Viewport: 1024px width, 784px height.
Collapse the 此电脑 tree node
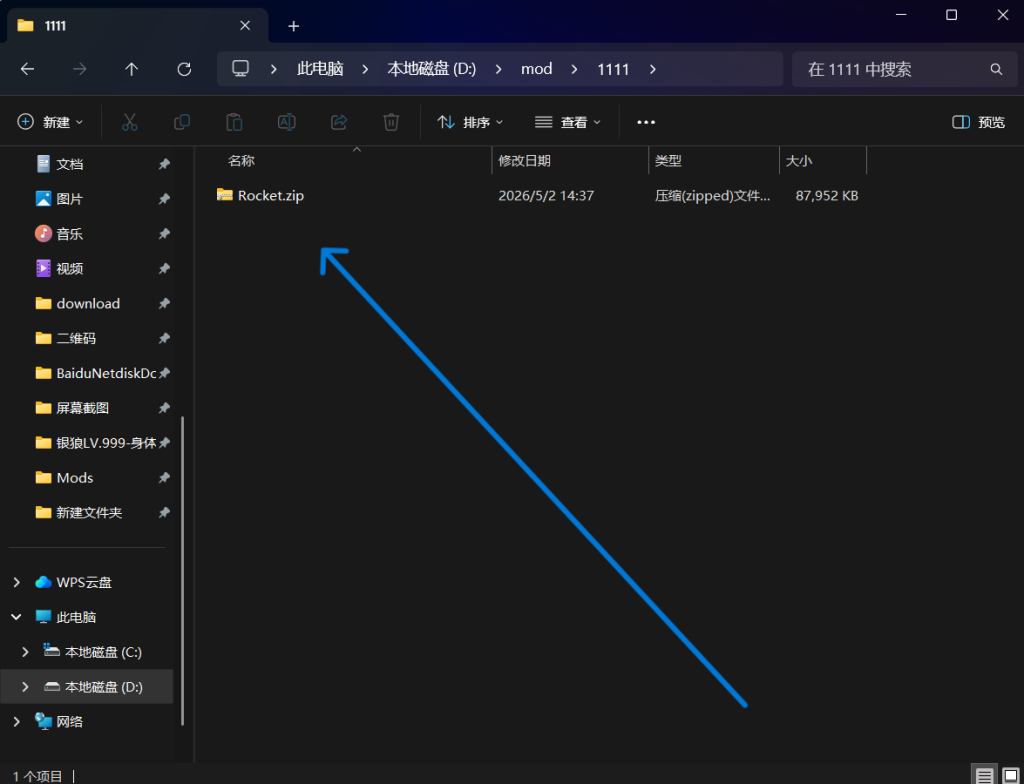(x=17, y=617)
